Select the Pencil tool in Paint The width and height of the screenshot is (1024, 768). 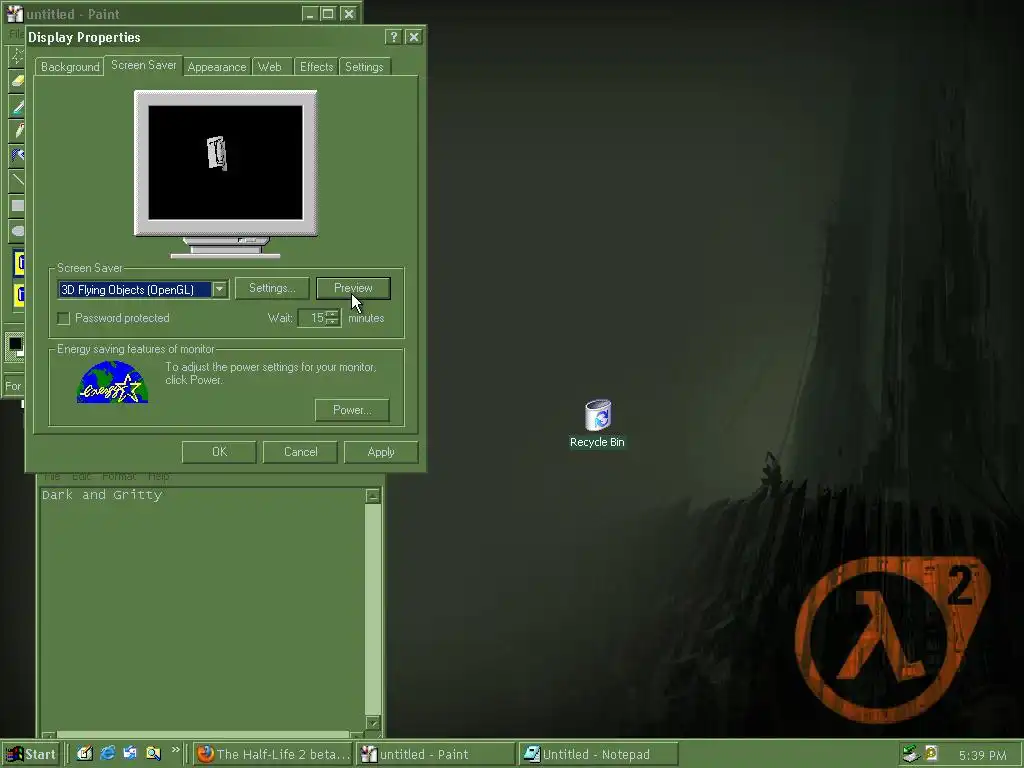[16, 131]
